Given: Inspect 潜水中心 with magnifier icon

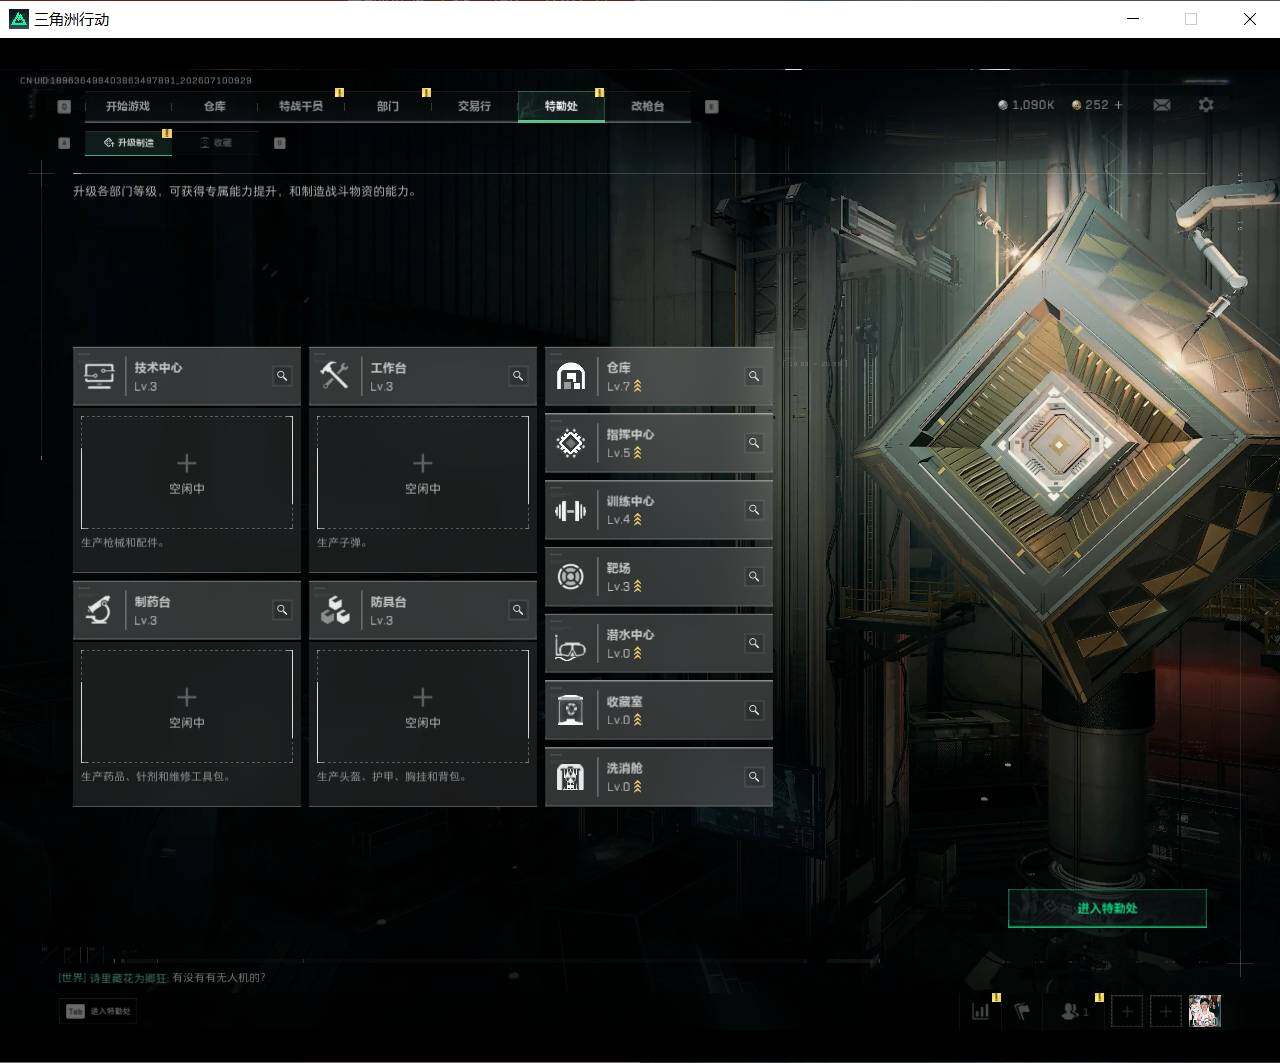Looking at the screenshot, I should [754, 643].
